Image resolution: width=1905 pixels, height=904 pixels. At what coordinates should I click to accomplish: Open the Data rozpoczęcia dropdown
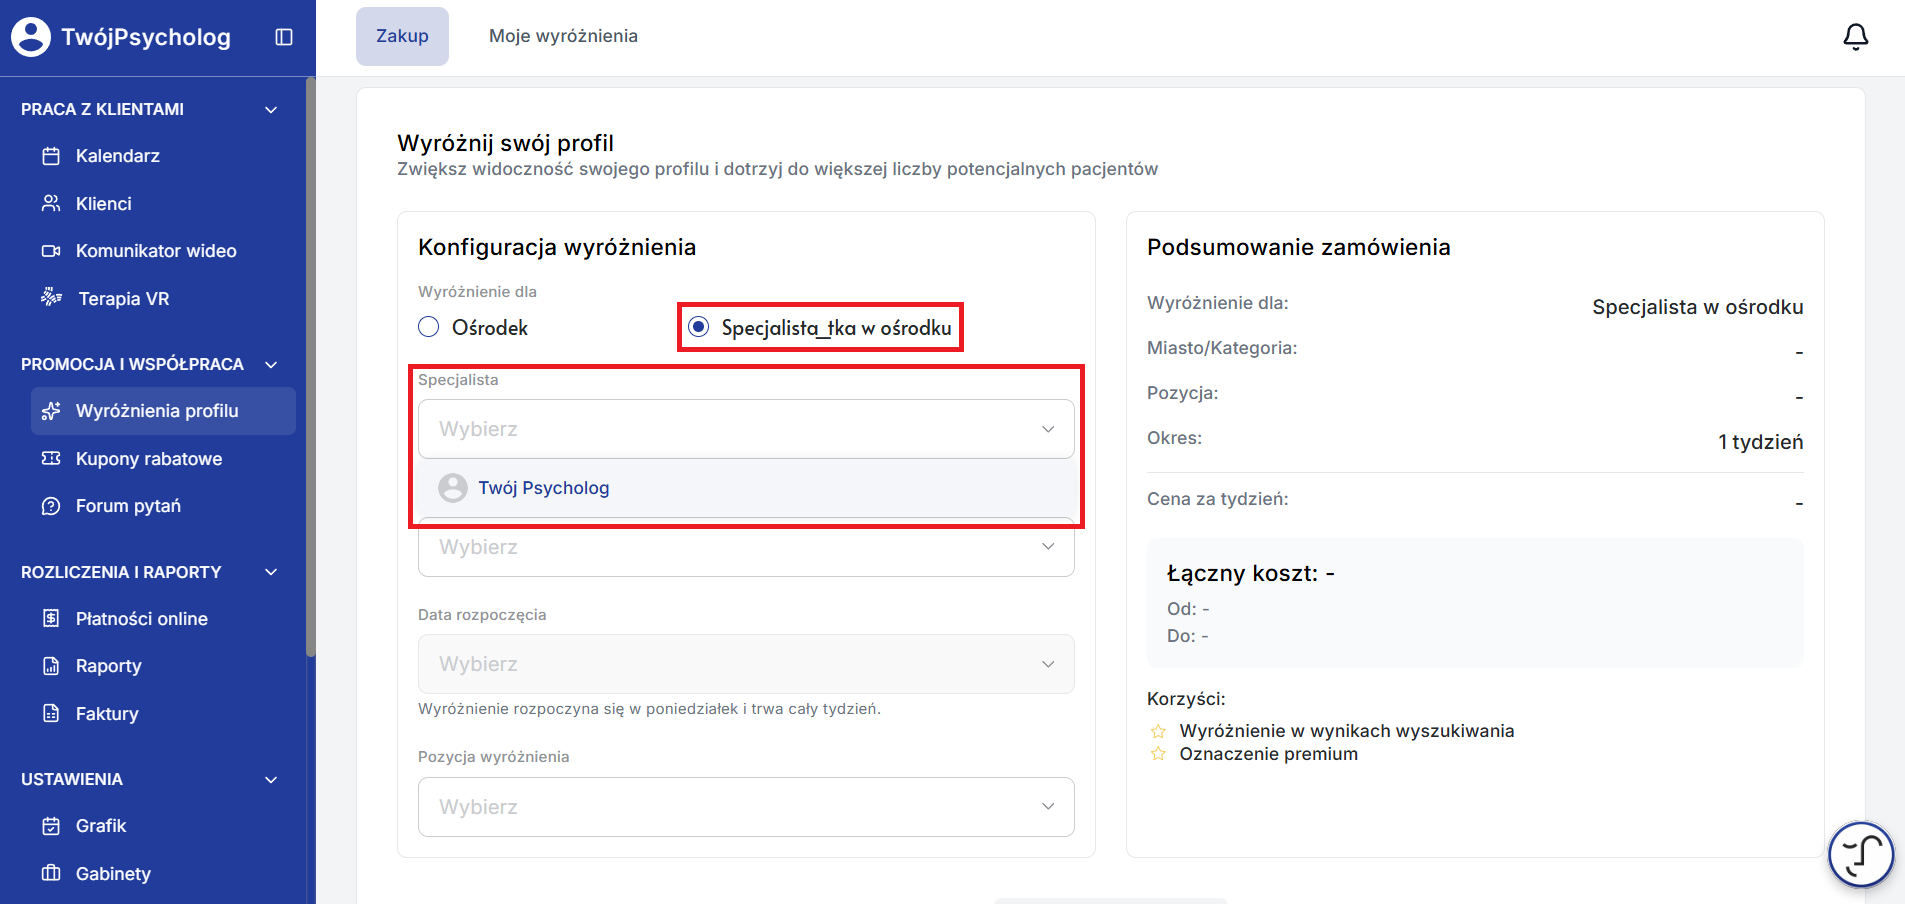pyautogui.click(x=746, y=664)
